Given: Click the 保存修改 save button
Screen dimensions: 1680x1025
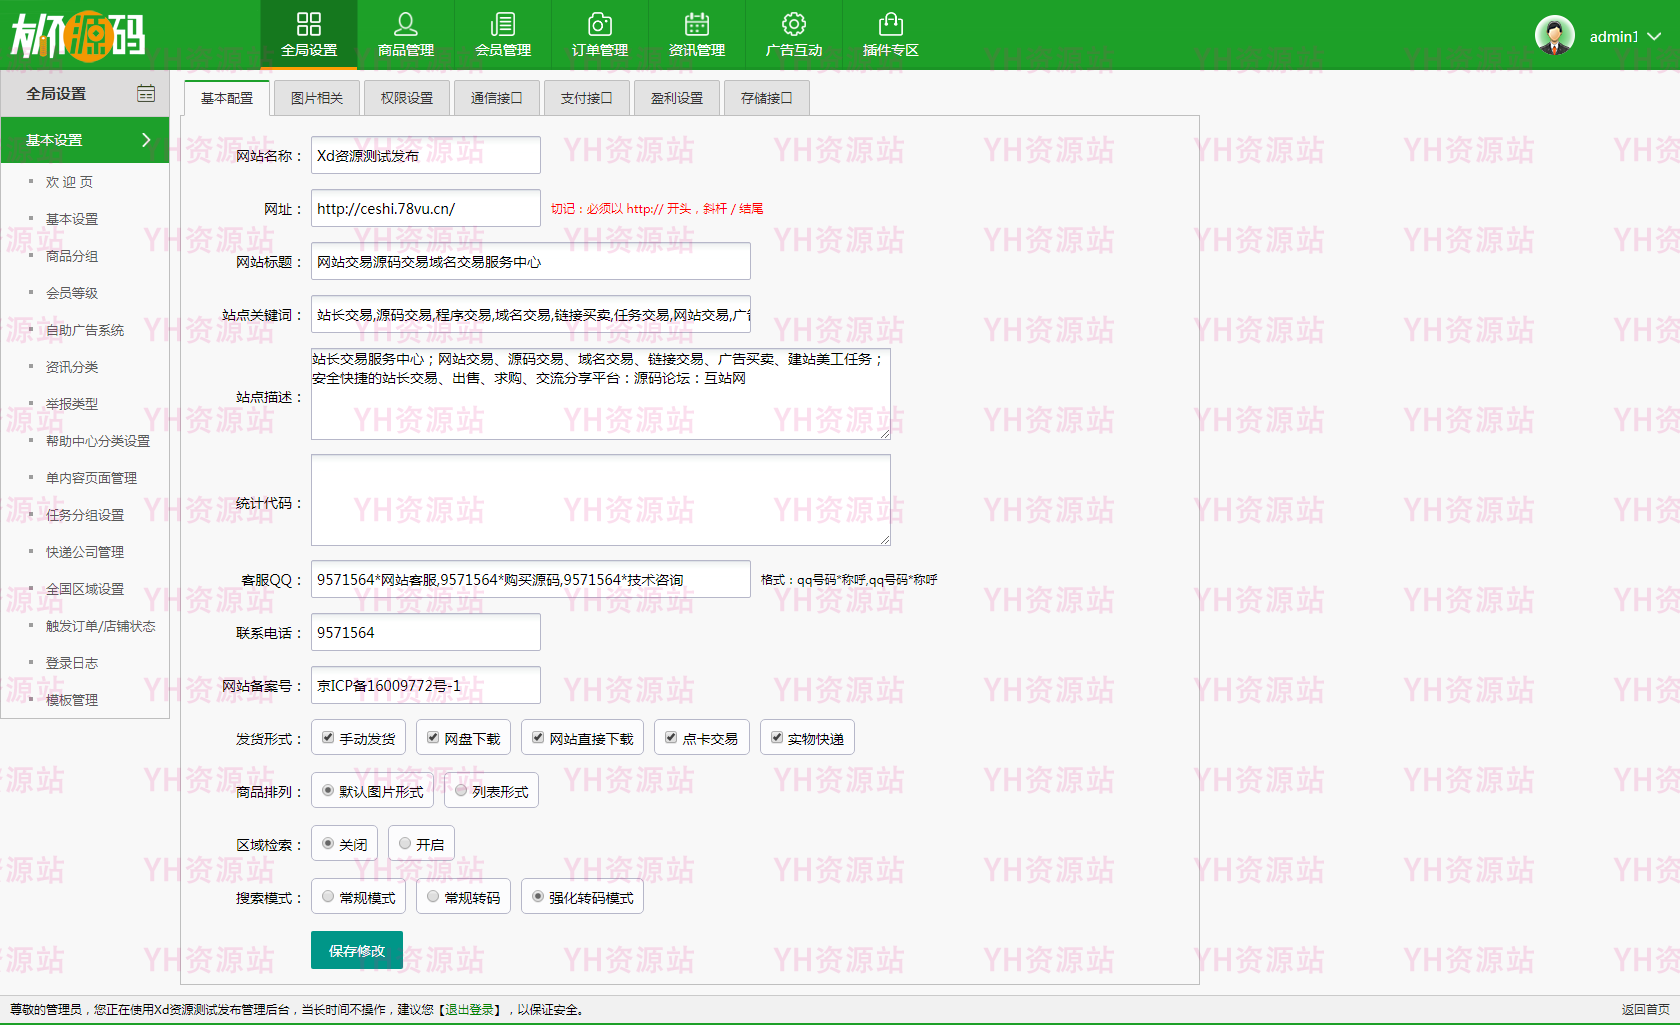Looking at the screenshot, I should (x=357, y=950).
